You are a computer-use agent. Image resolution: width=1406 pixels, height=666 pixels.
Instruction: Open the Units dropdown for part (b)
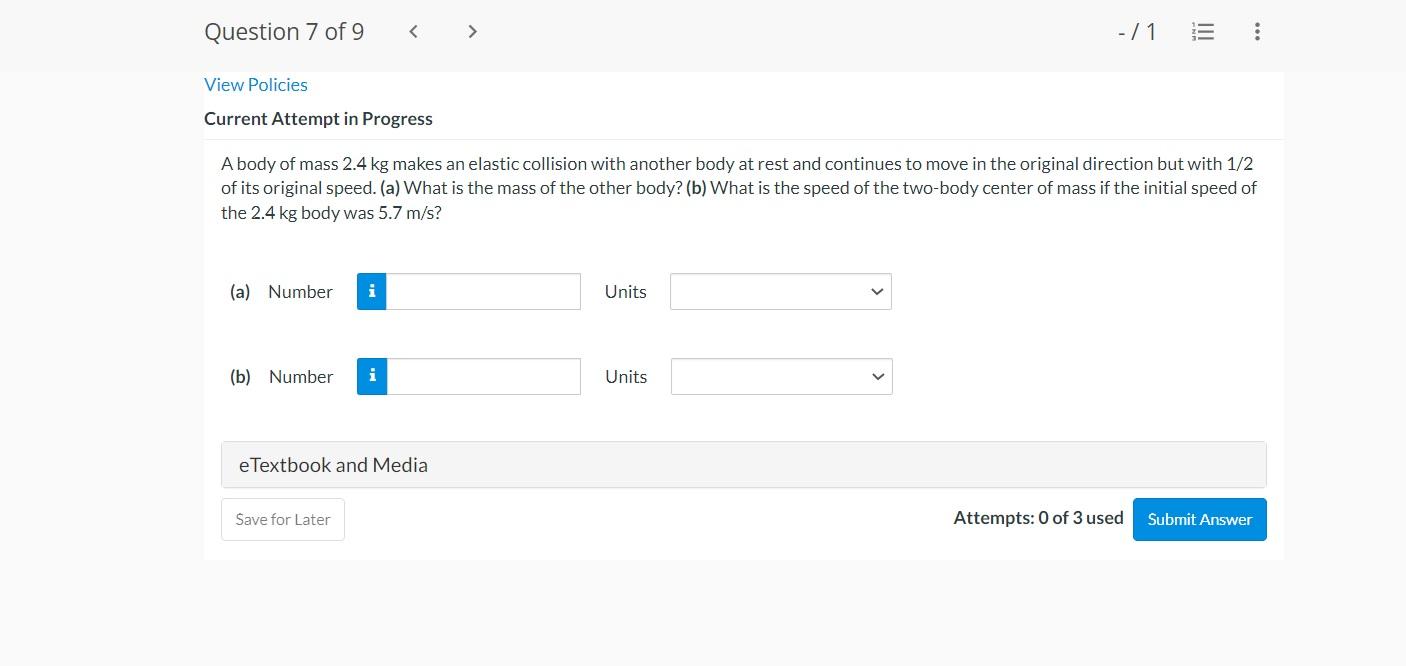click(x=781, y=377)
